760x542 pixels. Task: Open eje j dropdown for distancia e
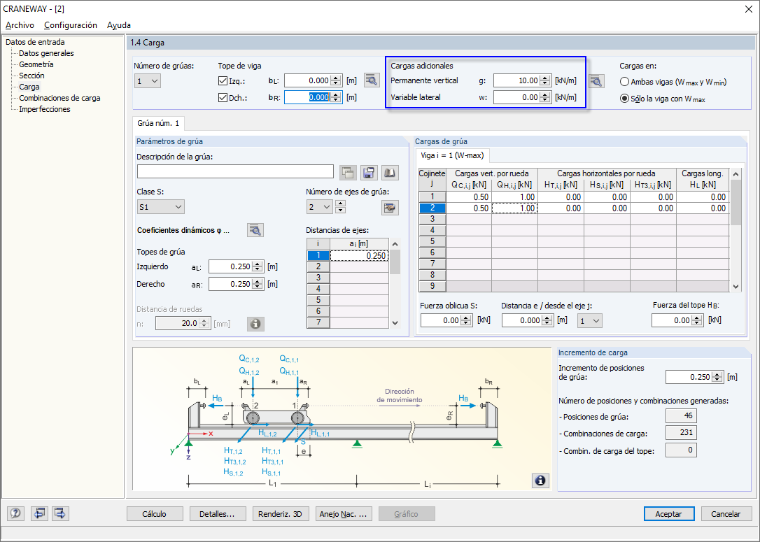pos(589,320)
